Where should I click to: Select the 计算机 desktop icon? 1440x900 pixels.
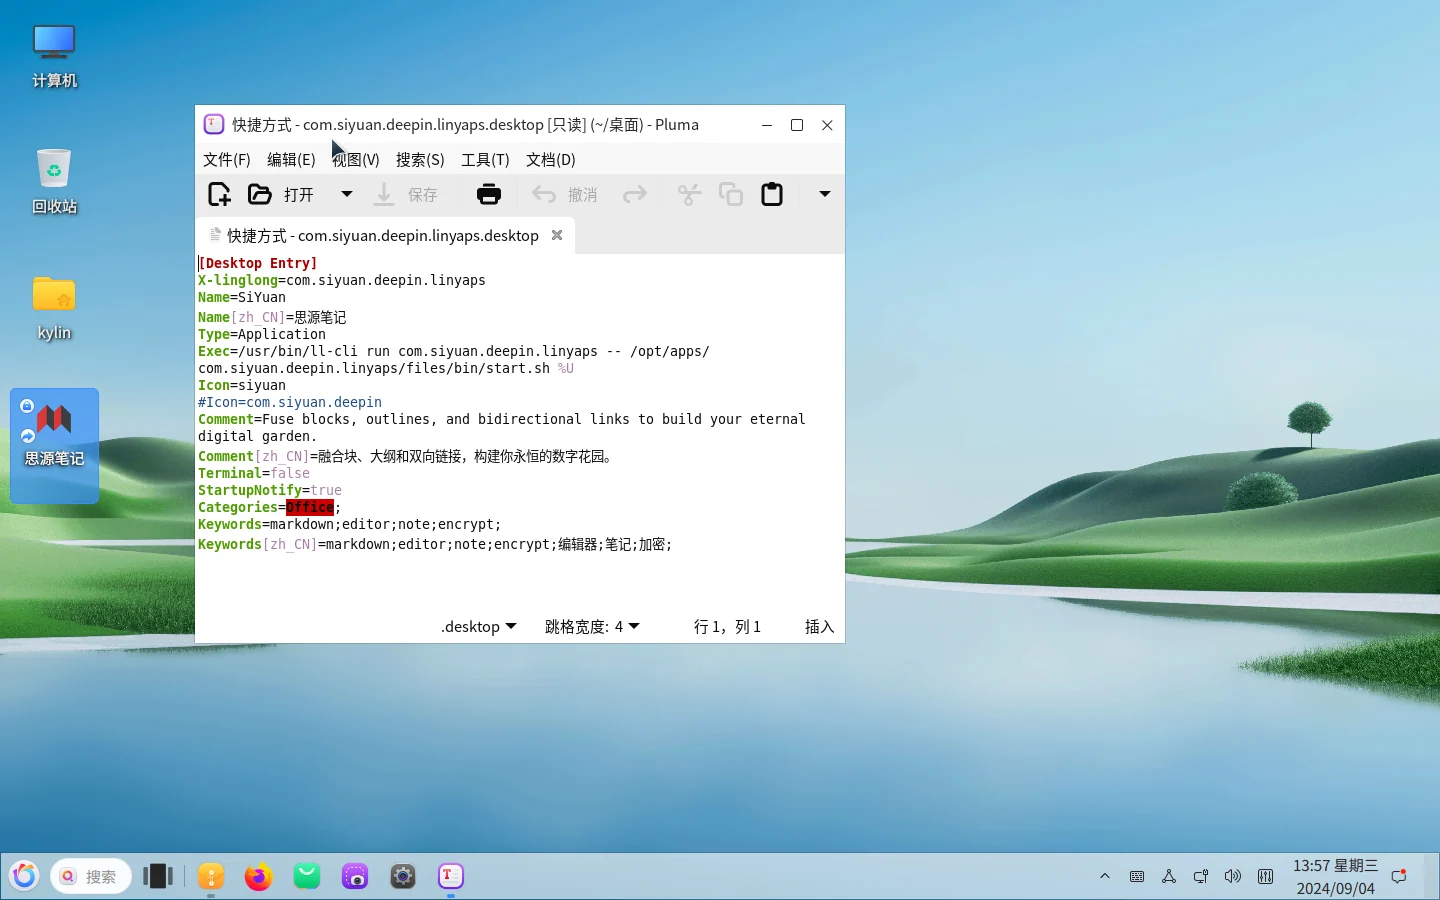[54, 56]
